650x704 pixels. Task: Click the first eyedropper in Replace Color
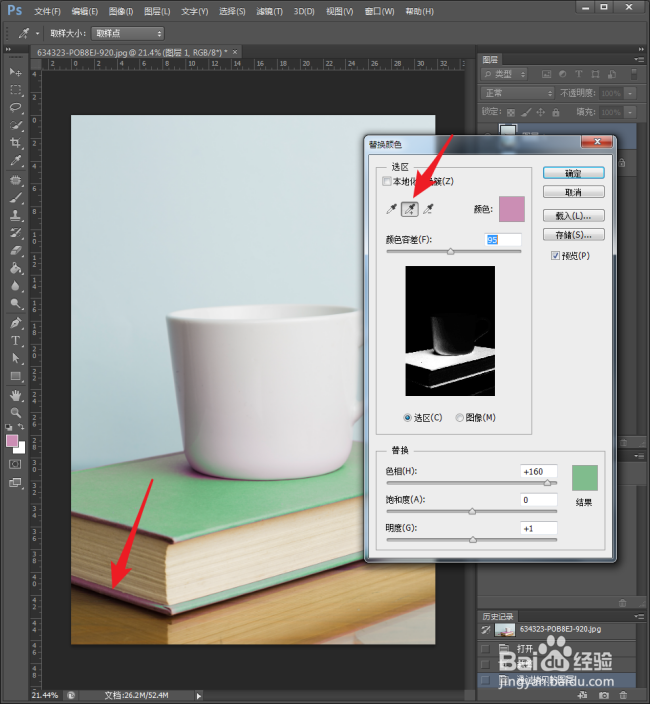[391, 209]
